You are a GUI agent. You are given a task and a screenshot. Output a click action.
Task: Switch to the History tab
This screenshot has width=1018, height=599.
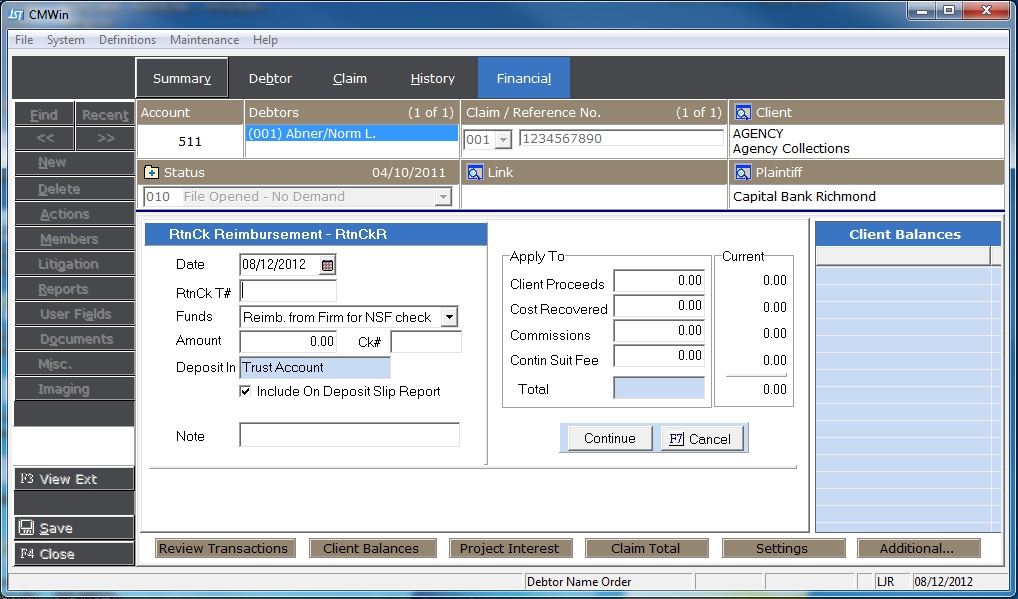tap(432, 78)
